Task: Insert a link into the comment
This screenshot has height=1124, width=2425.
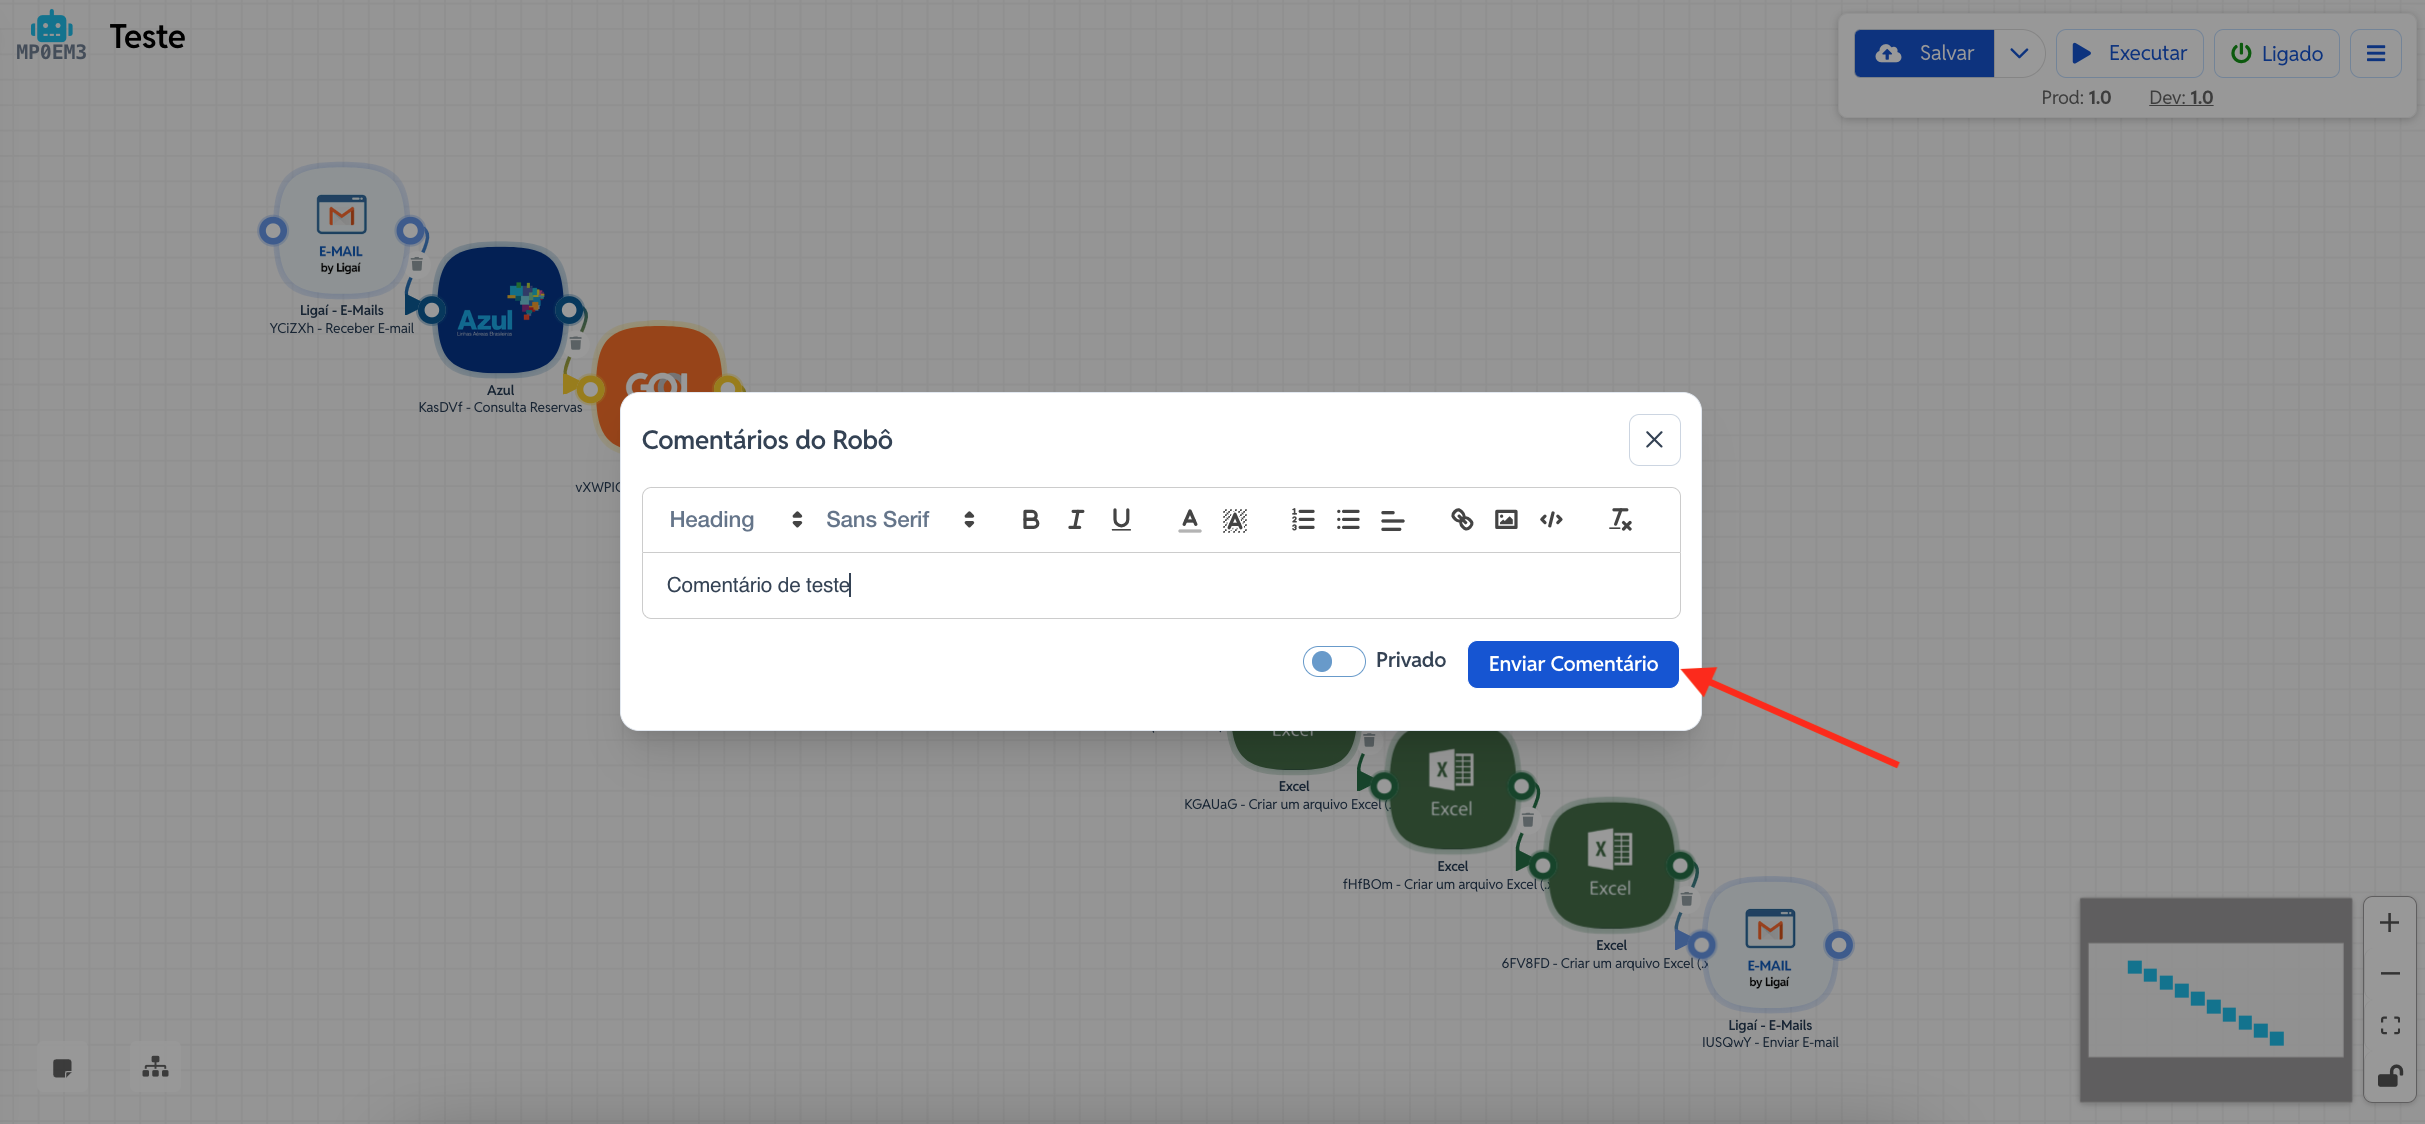Action: pos(1462,520)
